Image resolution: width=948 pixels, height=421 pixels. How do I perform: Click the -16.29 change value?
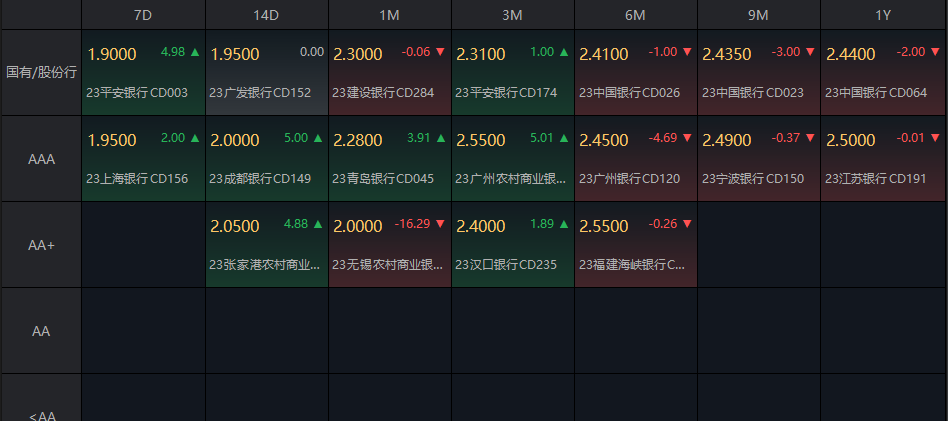412,224
